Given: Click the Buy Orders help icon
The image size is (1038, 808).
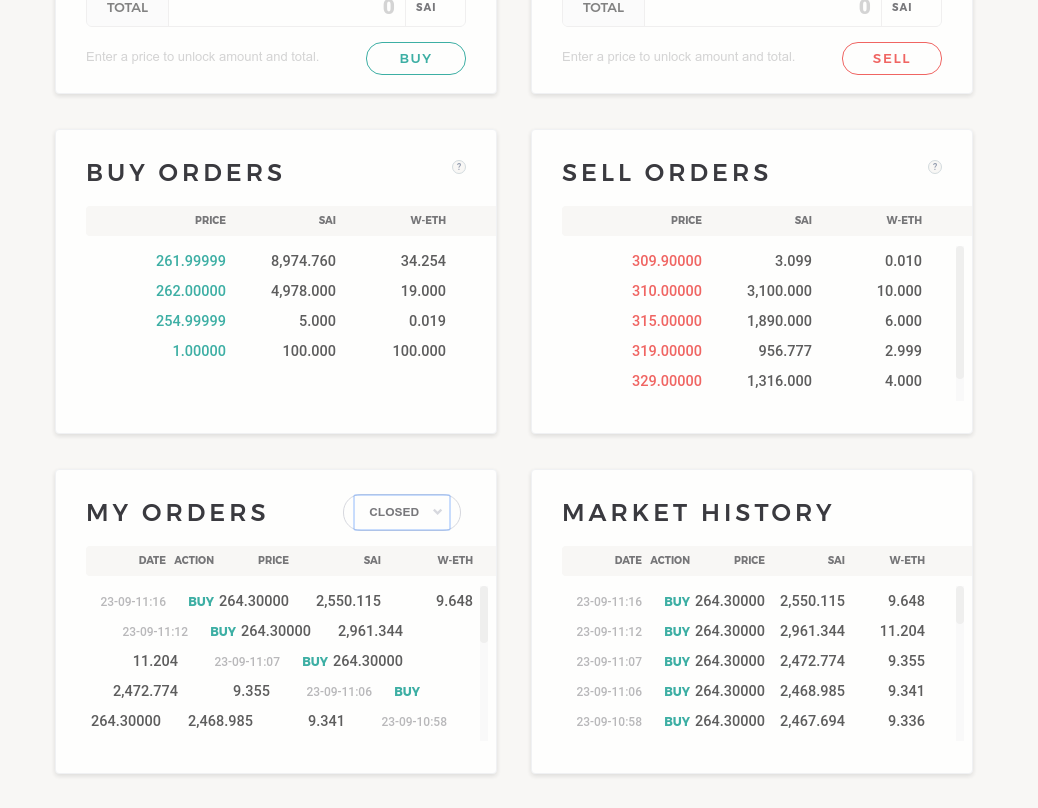Looking at the screenshot, I should tap(459, 167).
